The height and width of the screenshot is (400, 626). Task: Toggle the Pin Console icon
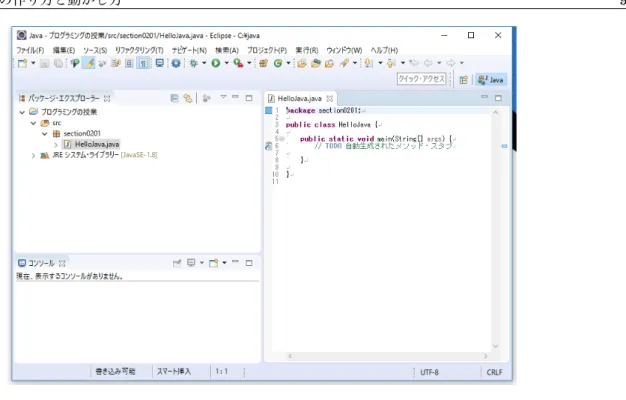(x=177, y=263)
